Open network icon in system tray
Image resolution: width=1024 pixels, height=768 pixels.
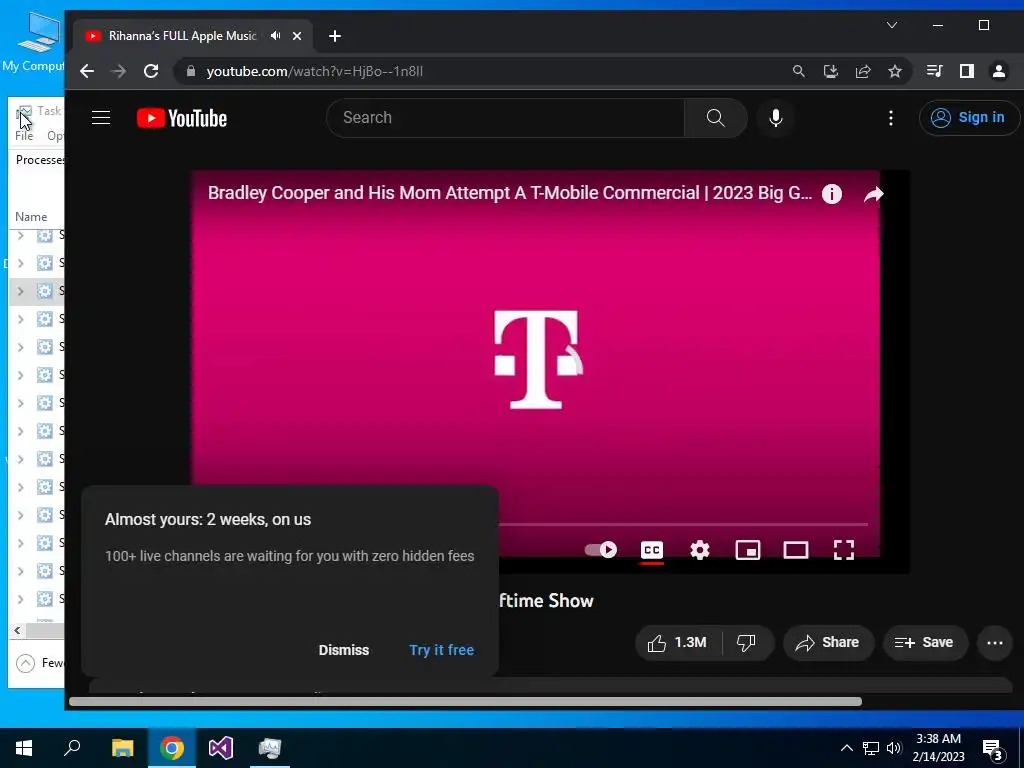click(x=871, y=748)
